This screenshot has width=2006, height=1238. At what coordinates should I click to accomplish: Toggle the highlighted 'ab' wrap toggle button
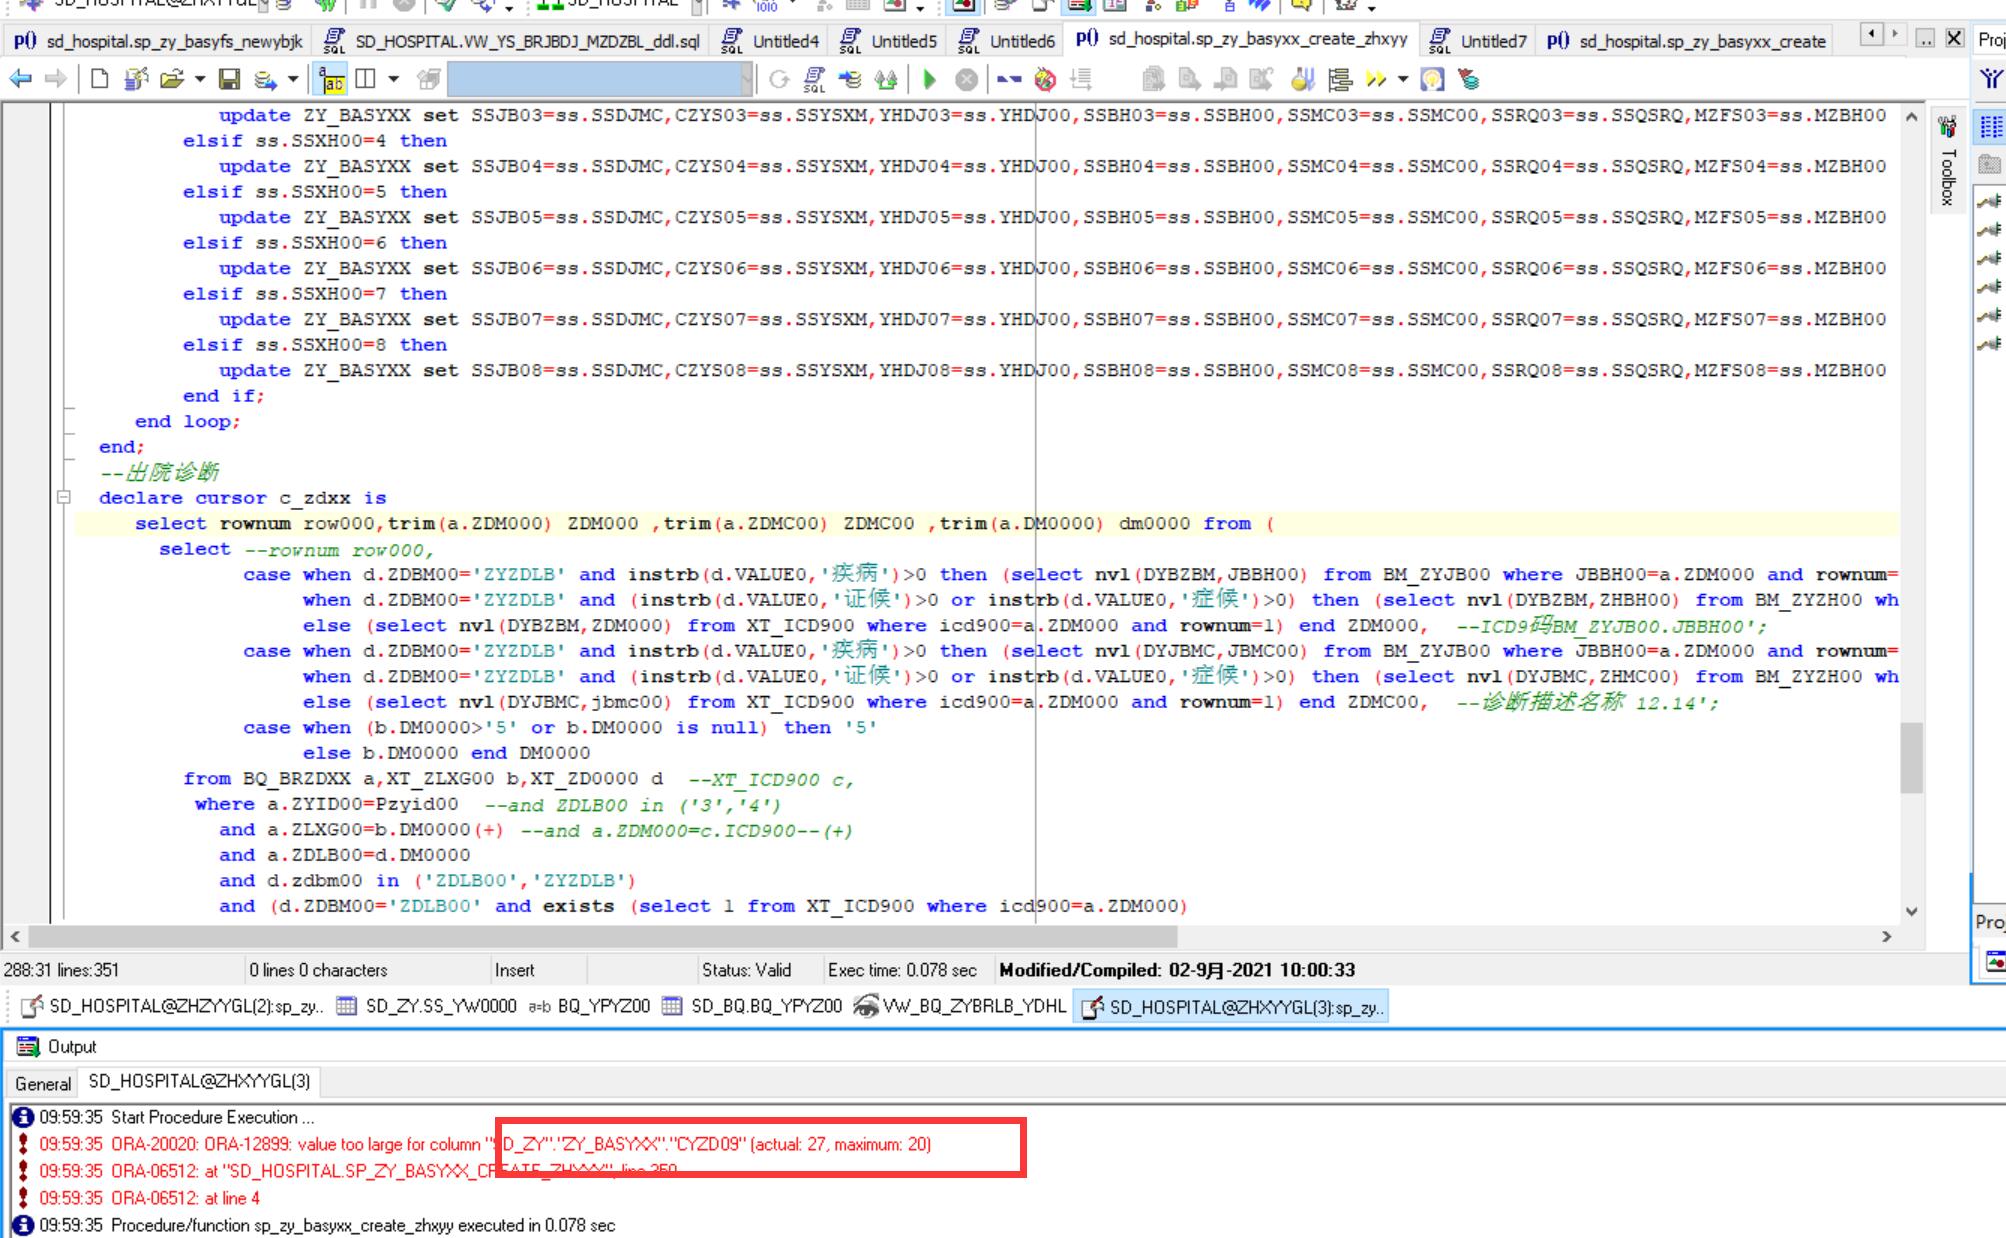[331, 79]
